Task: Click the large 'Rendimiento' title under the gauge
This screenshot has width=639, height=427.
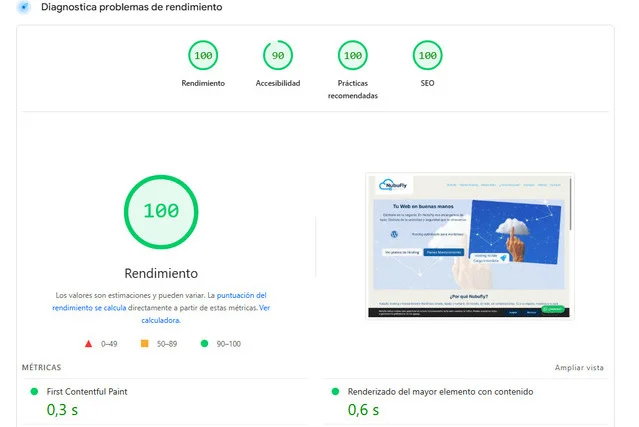Action: point(161,273)
